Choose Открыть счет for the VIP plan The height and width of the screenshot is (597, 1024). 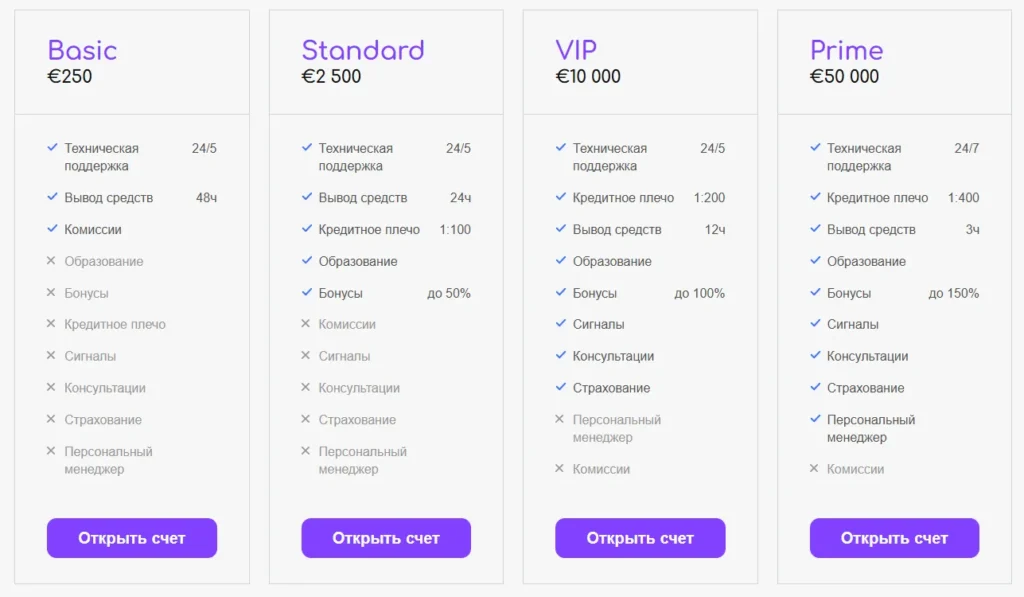coord(640,538)
